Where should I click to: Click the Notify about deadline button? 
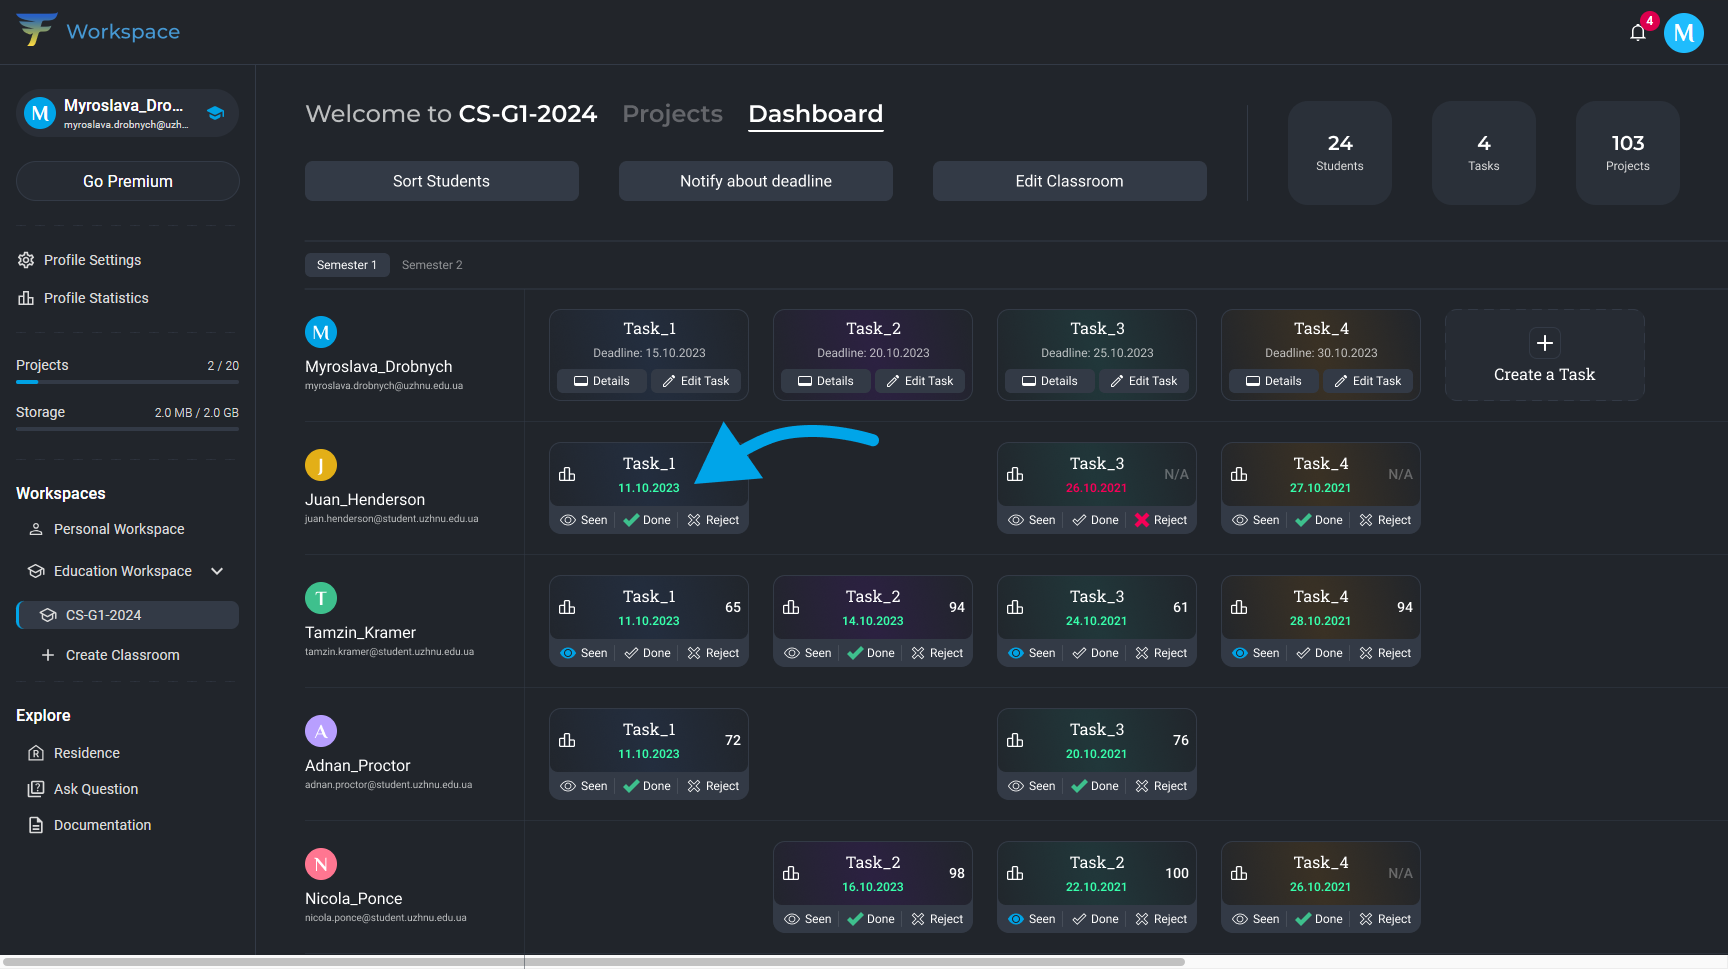tap(755, 181)
